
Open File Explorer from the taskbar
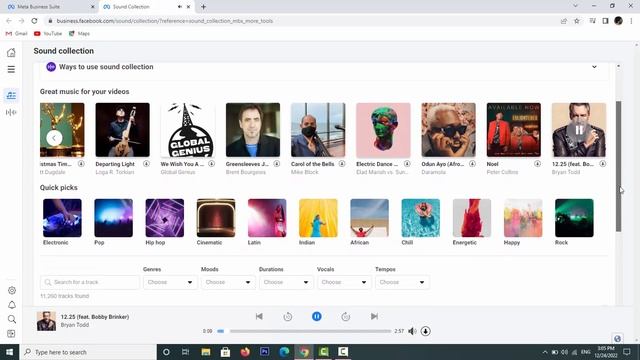tap(206, 352)
